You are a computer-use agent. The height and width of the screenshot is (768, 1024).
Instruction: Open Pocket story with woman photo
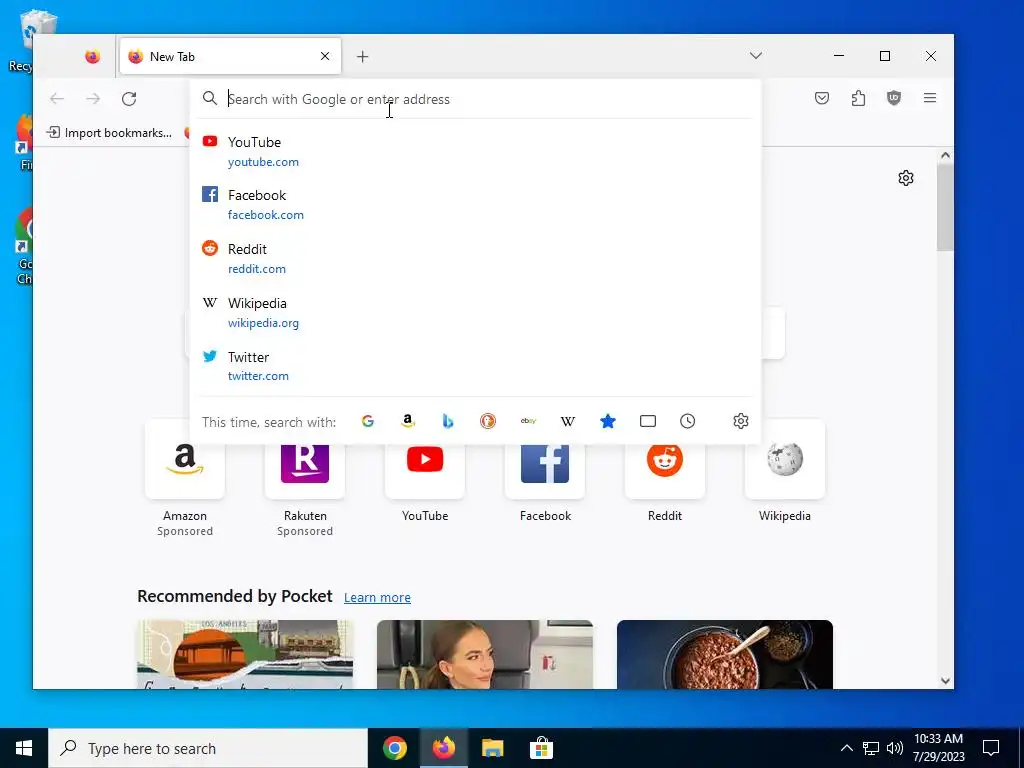(485, 654)
